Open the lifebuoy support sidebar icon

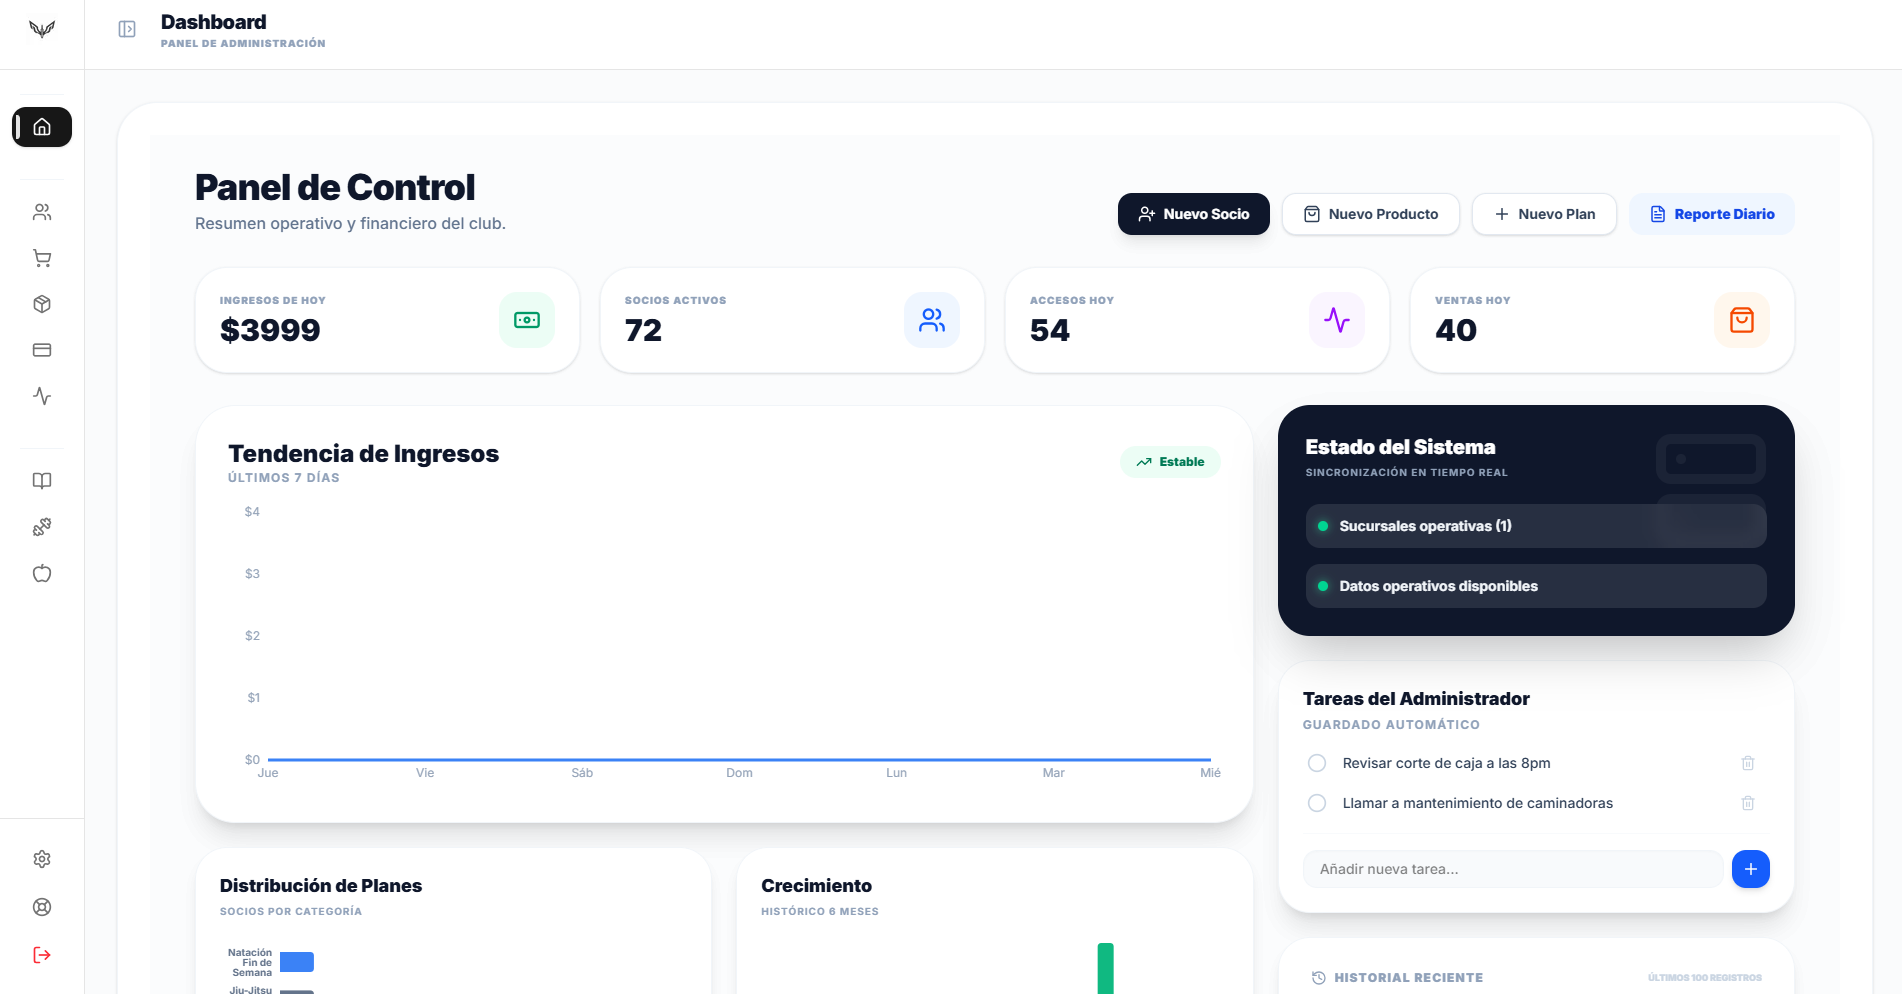[x=42, y=907]
